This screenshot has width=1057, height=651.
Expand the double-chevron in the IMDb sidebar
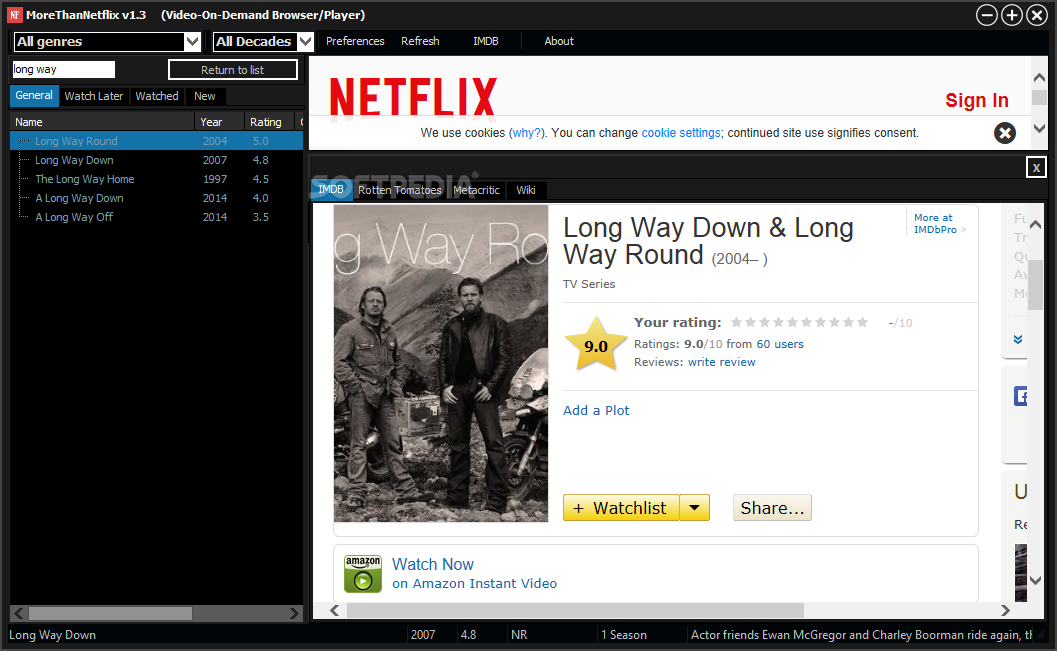(1018, 339)
